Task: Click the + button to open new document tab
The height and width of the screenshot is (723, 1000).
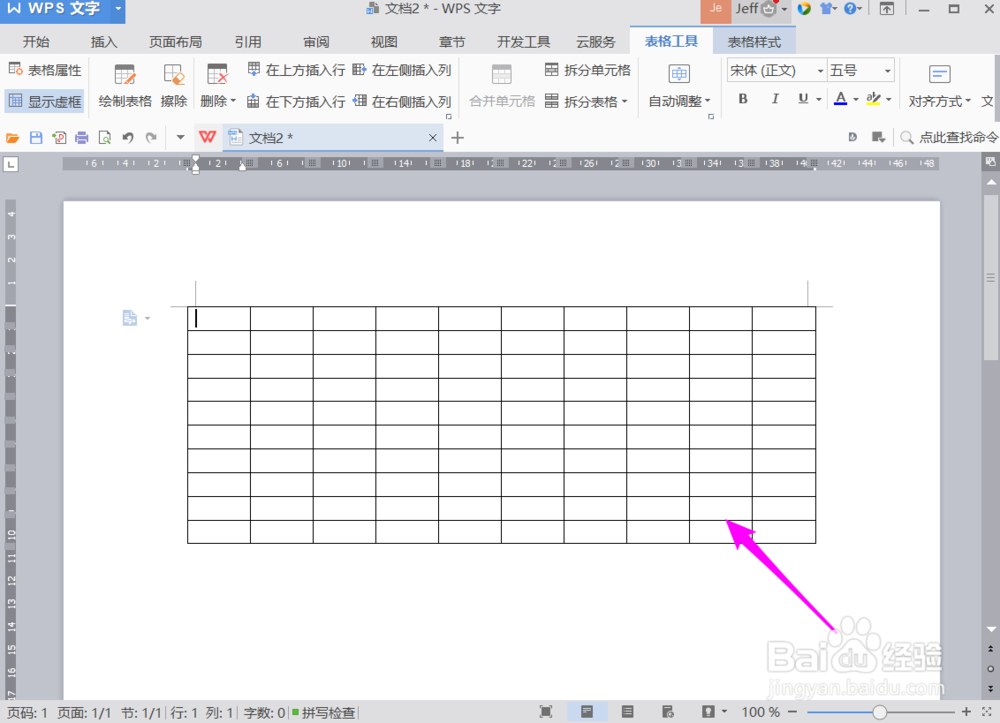Action: [457, 137]
